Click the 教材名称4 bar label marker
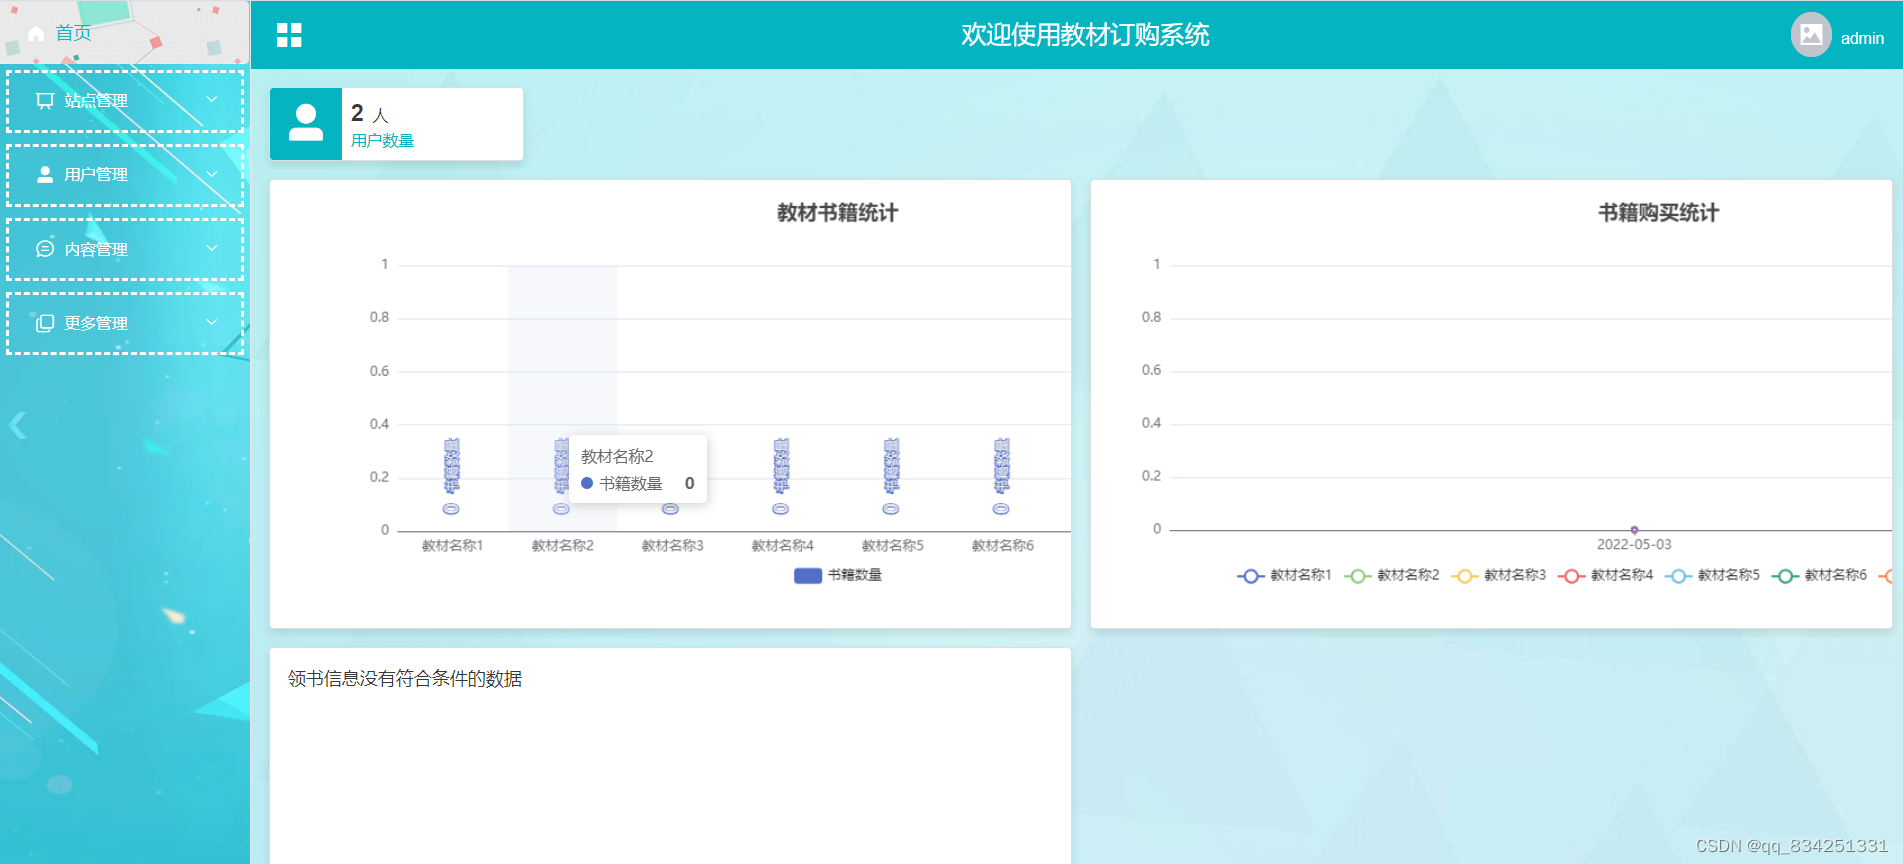The image size is (1903, 864). [781, 476]
